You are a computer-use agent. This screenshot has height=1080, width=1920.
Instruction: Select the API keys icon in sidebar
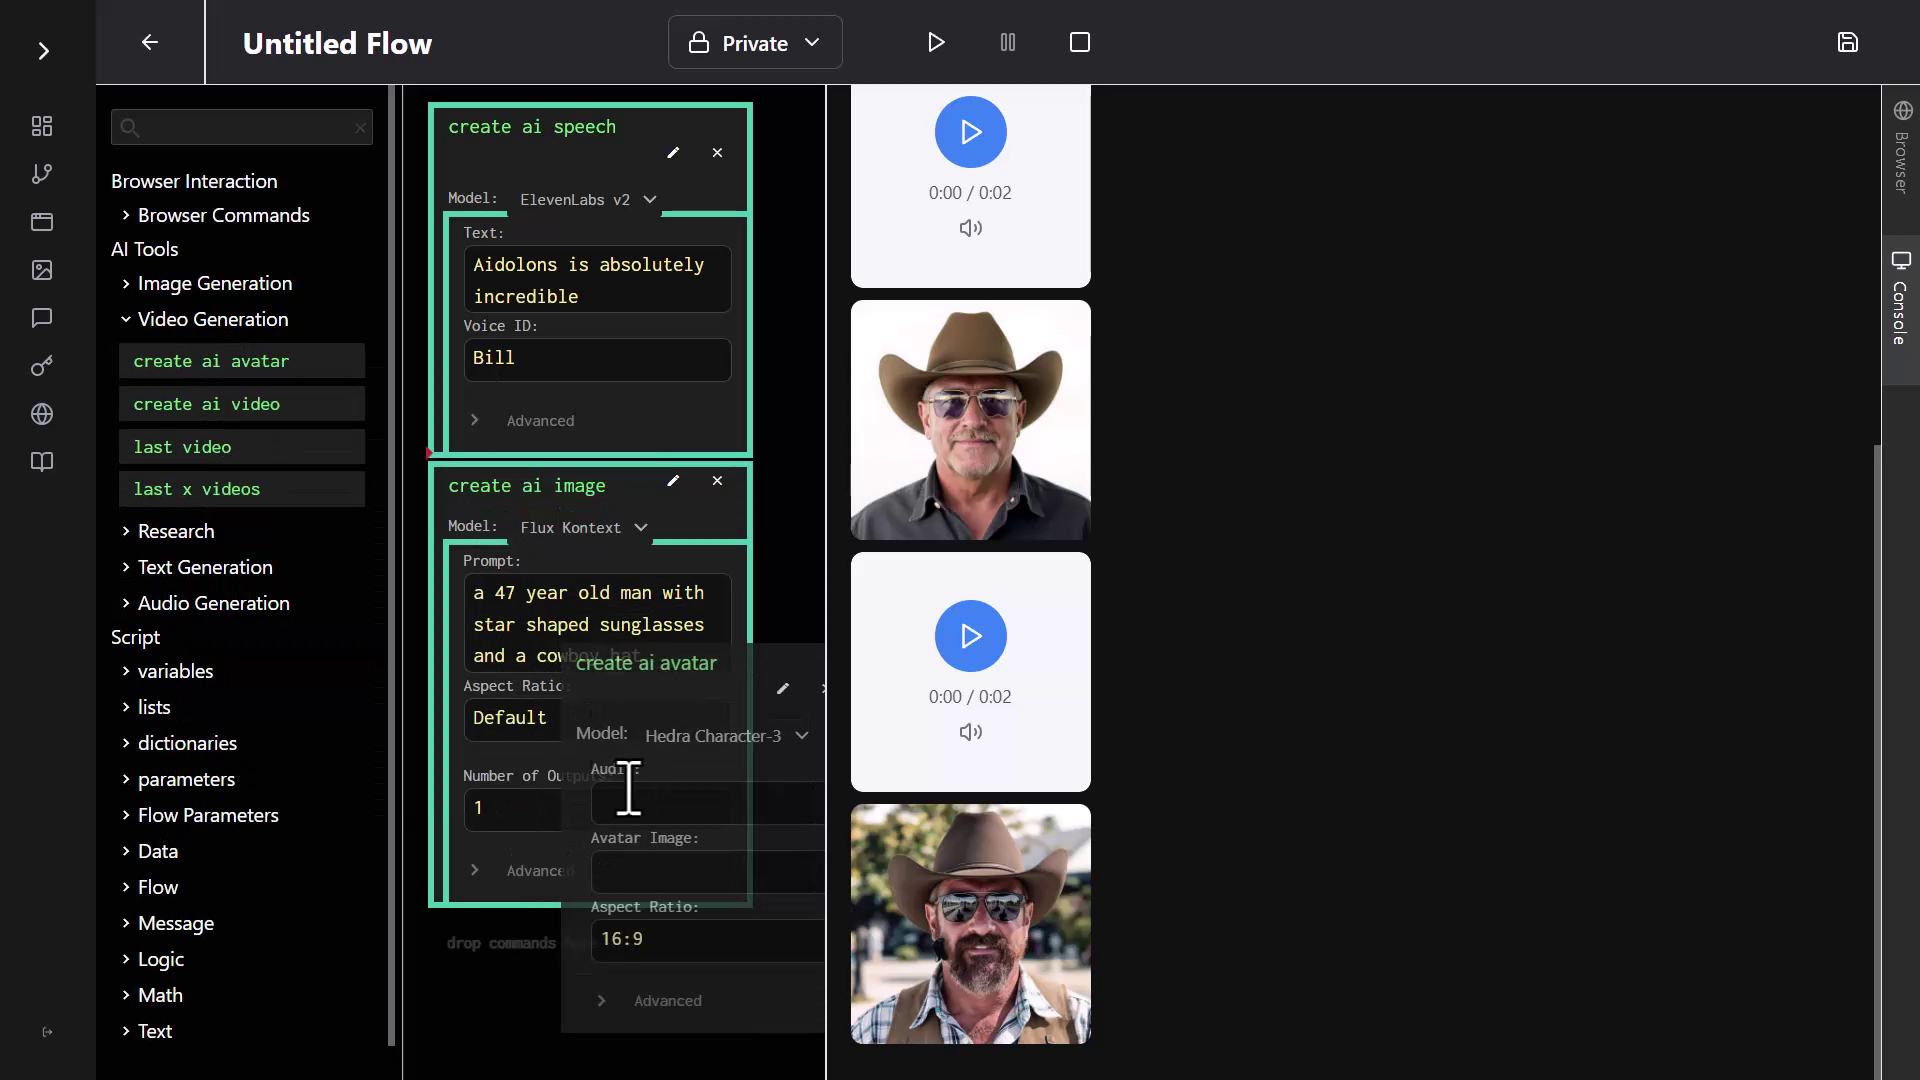point(41,366)
